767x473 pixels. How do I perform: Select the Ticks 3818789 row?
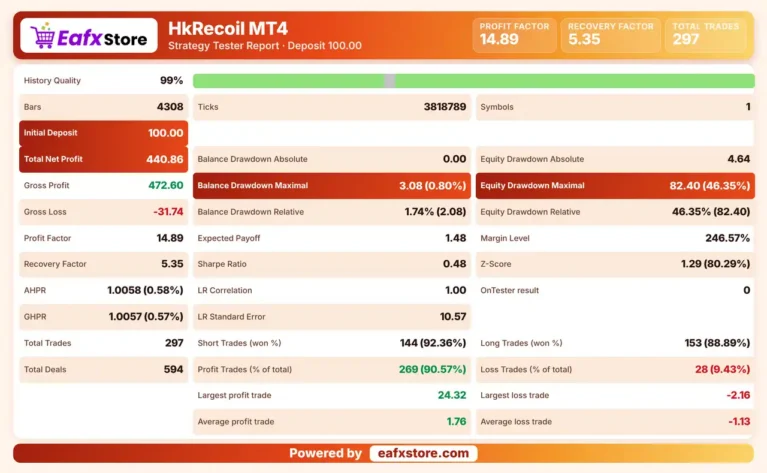point(332,107)
